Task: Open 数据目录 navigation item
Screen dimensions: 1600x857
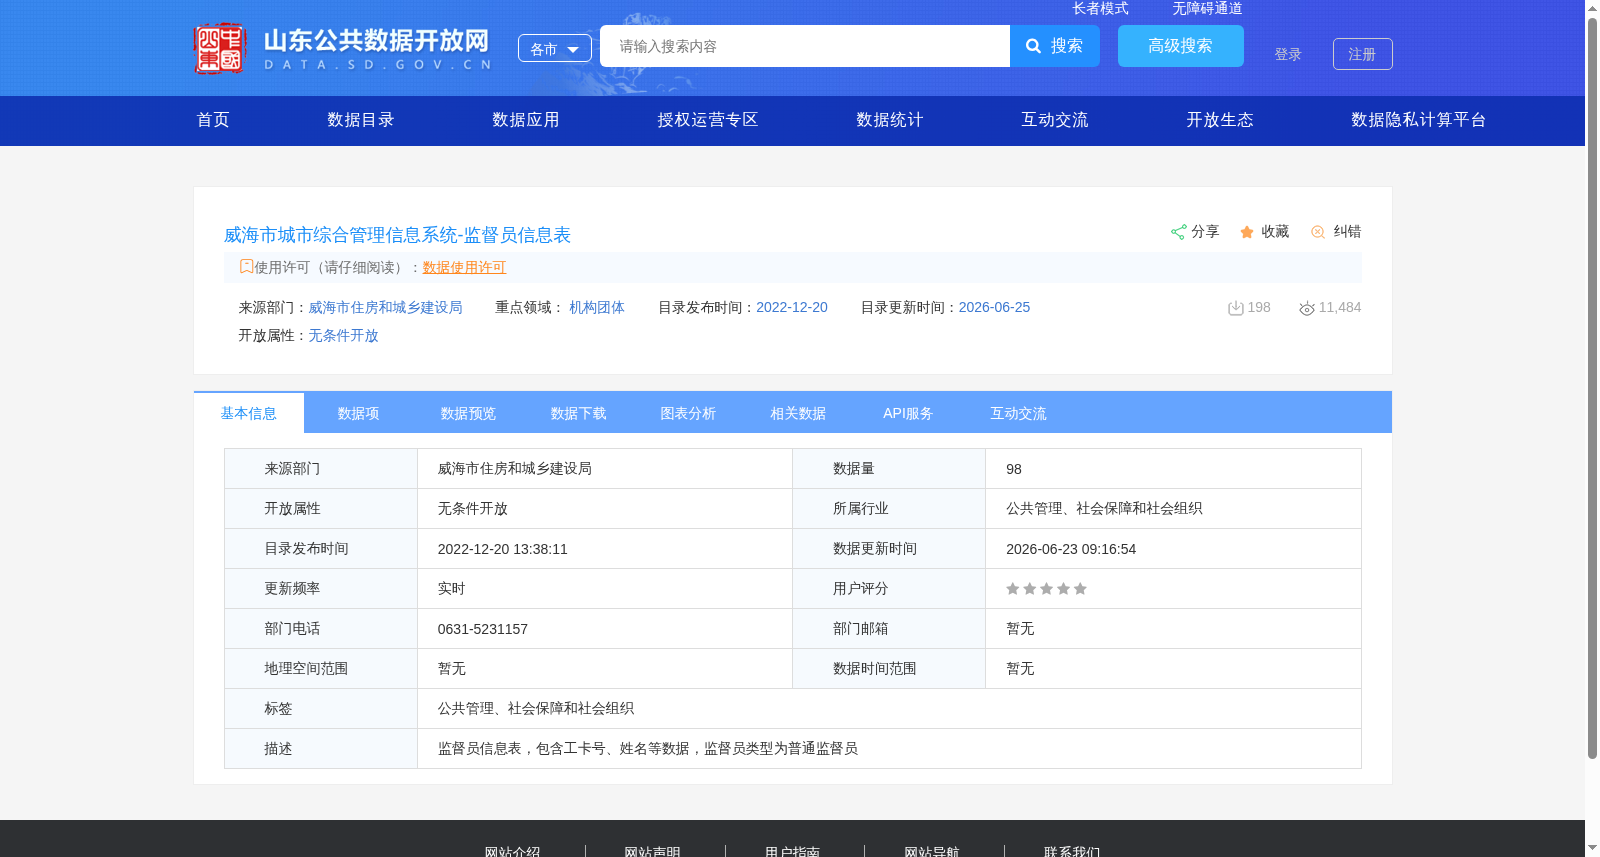Action: click(361, 120)
